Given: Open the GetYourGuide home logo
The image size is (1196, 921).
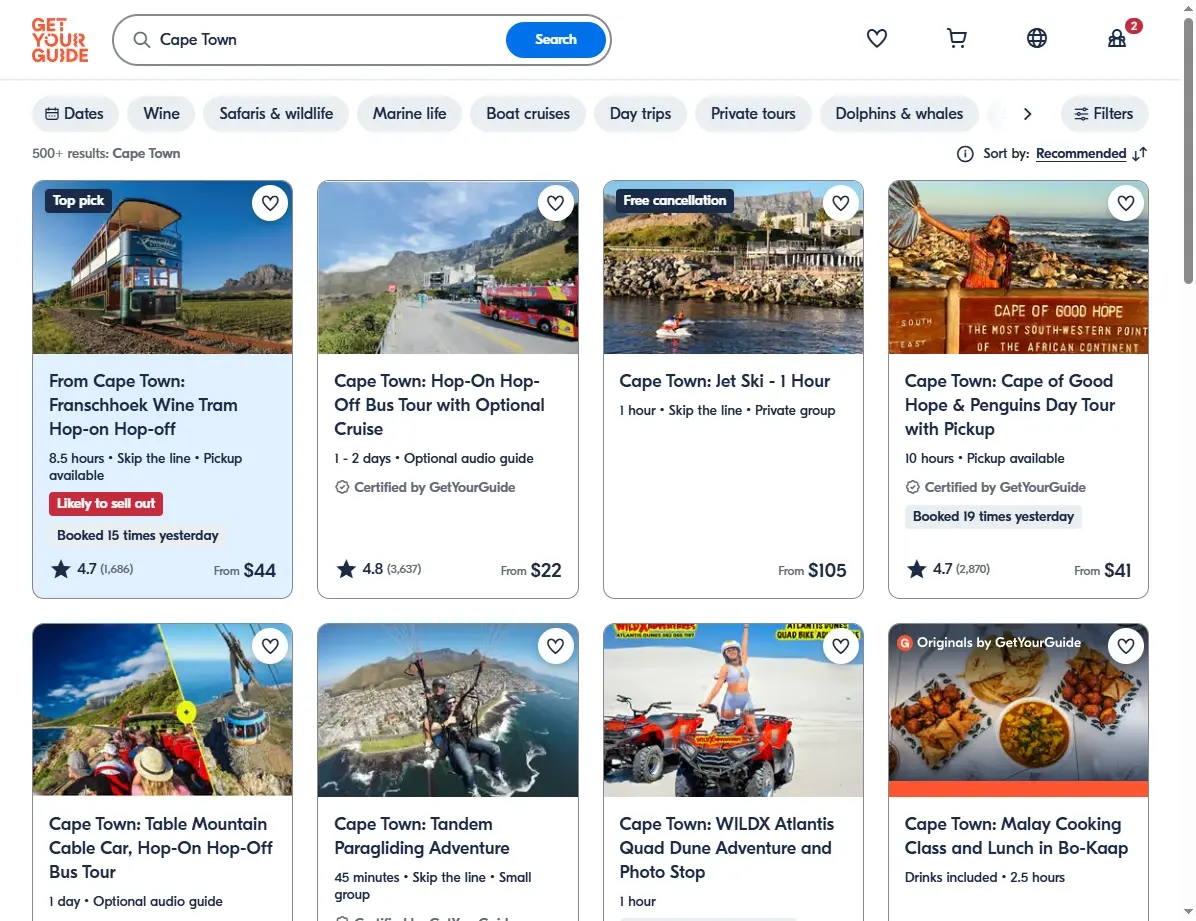Looking at the screenshot, I should point(59,40).
